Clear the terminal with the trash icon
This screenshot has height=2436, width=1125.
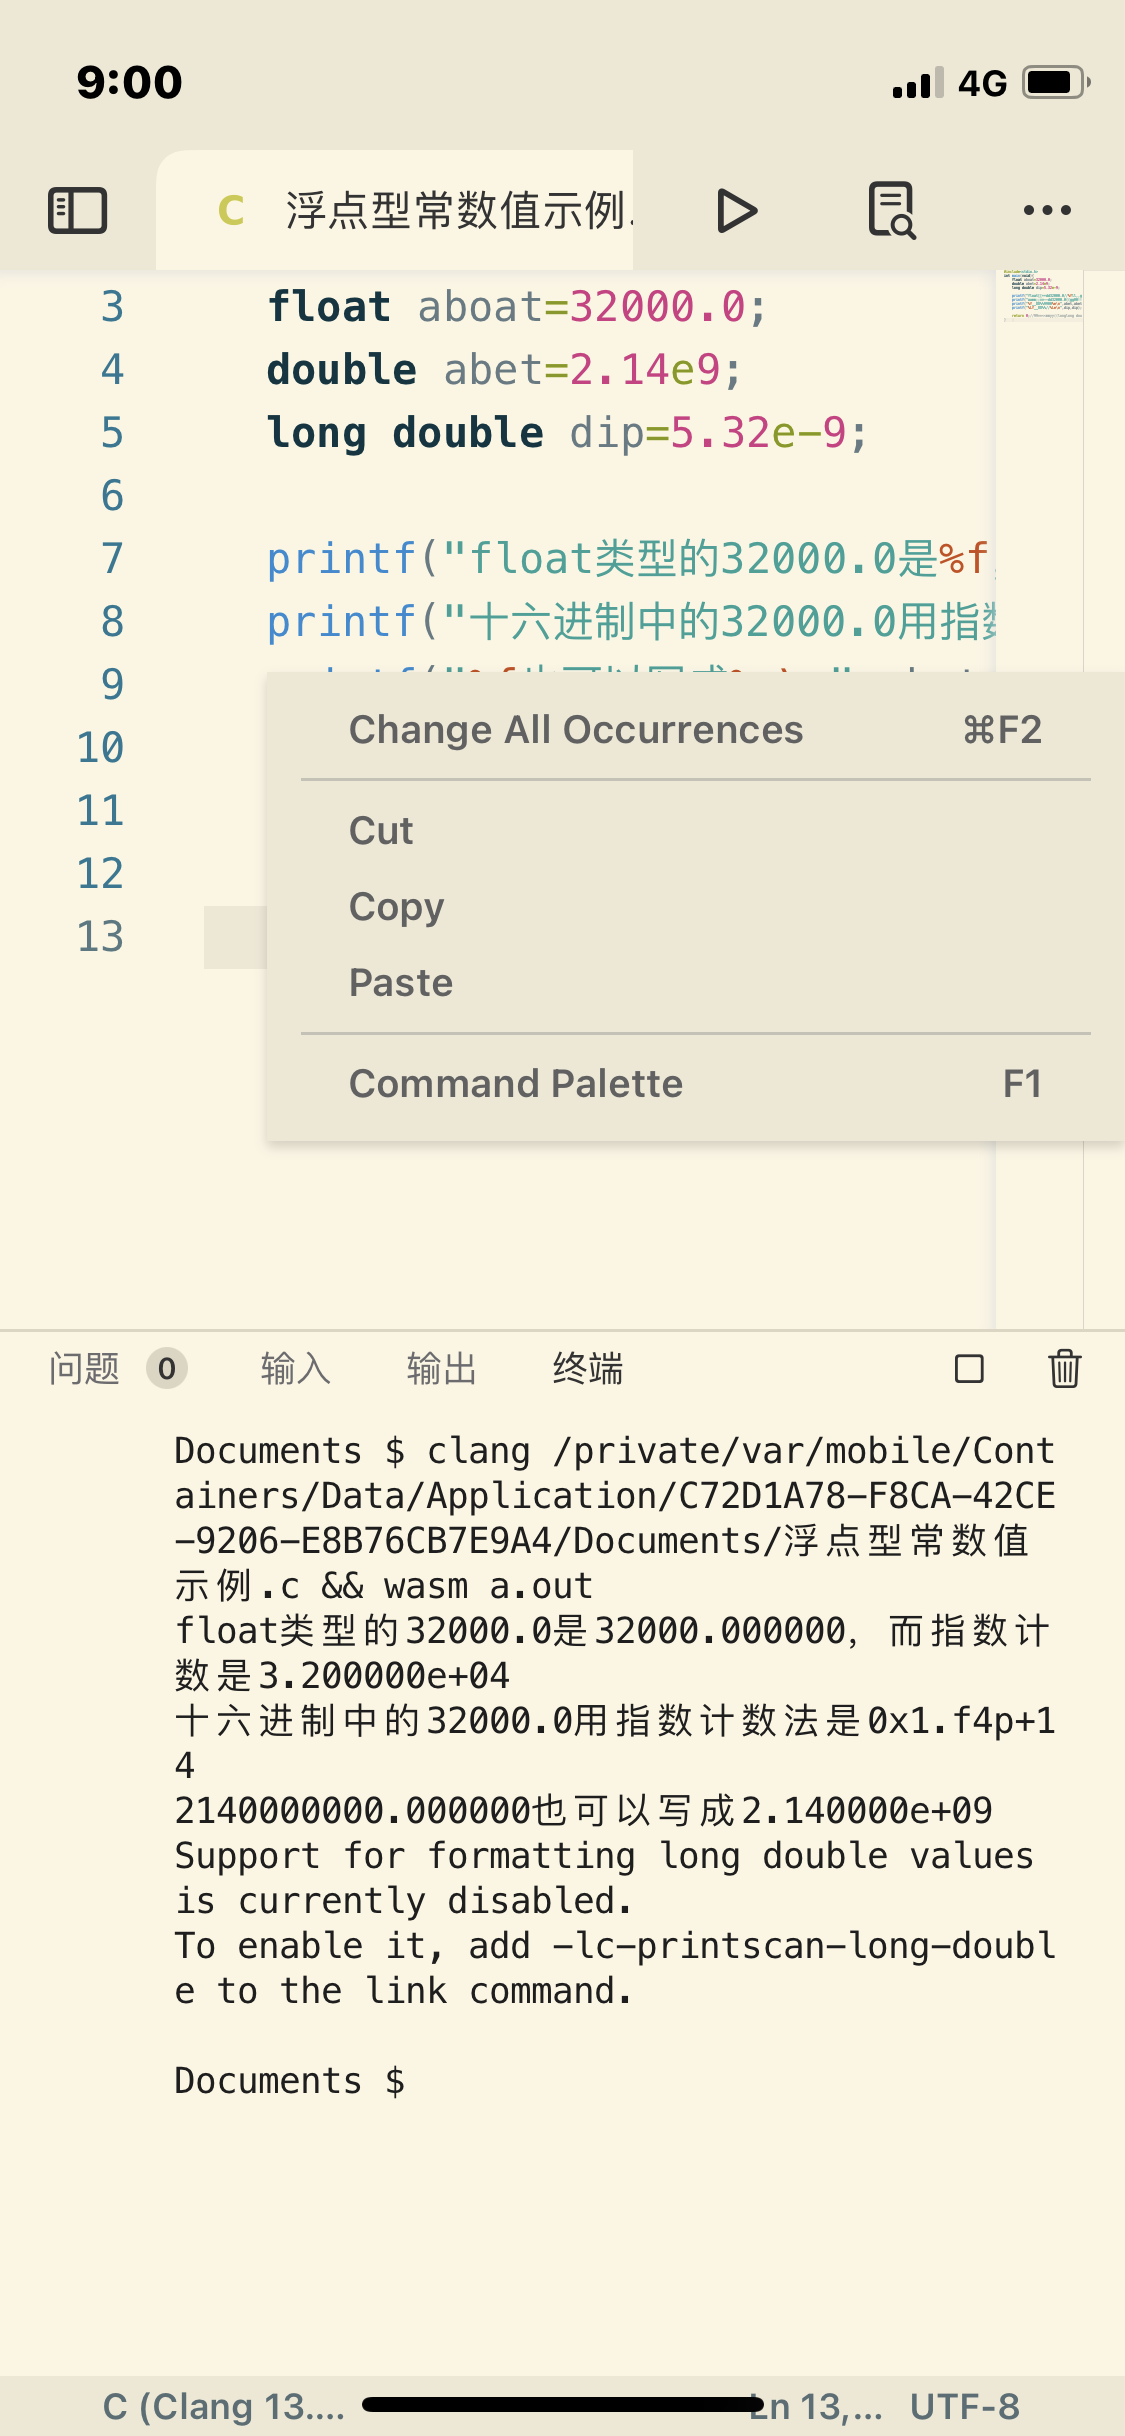1064,1370
